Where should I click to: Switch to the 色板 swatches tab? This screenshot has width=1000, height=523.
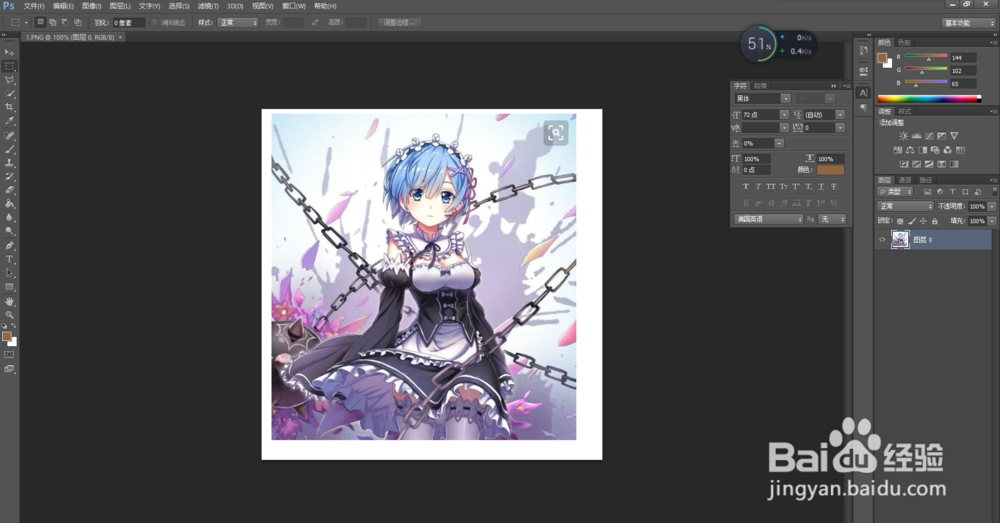point(904,43)
